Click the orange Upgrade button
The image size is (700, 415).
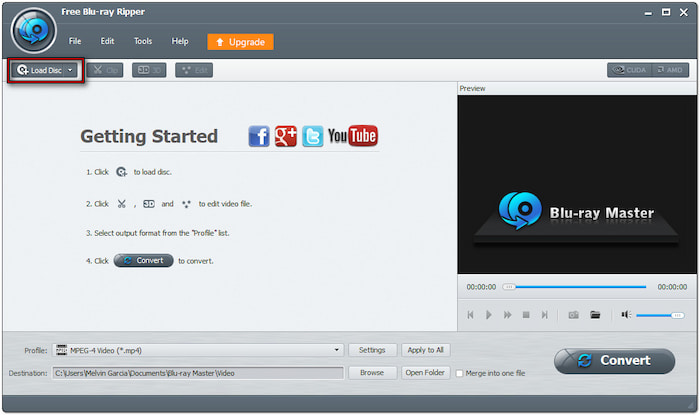pos(240,42)
